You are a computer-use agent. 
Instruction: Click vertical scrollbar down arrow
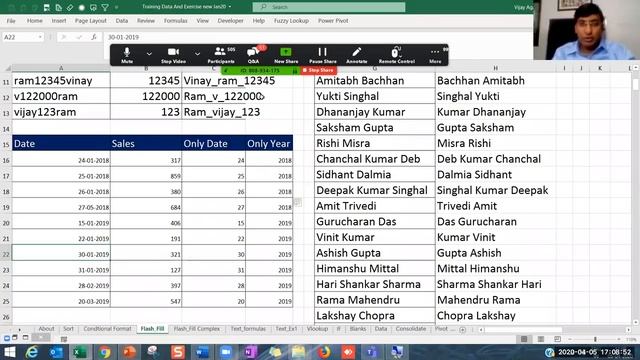[635, 322]
